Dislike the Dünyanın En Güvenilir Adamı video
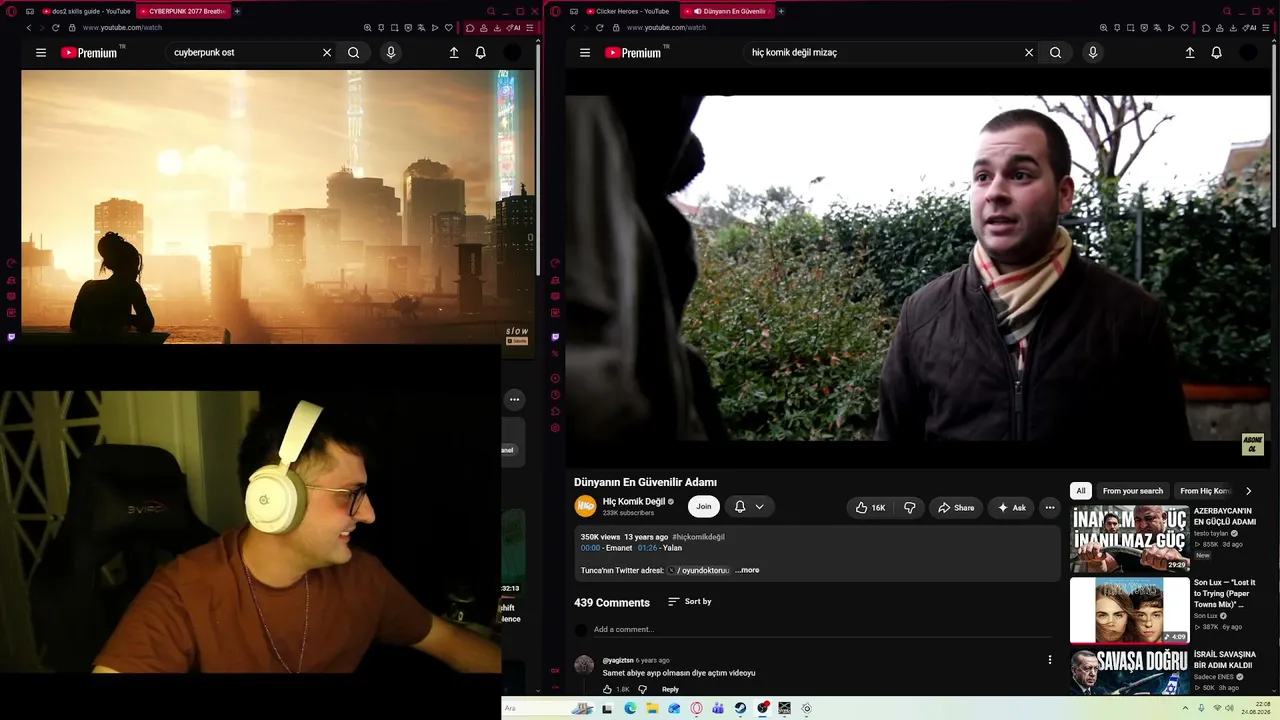The image size is (1280, 720). click(910, 508)
